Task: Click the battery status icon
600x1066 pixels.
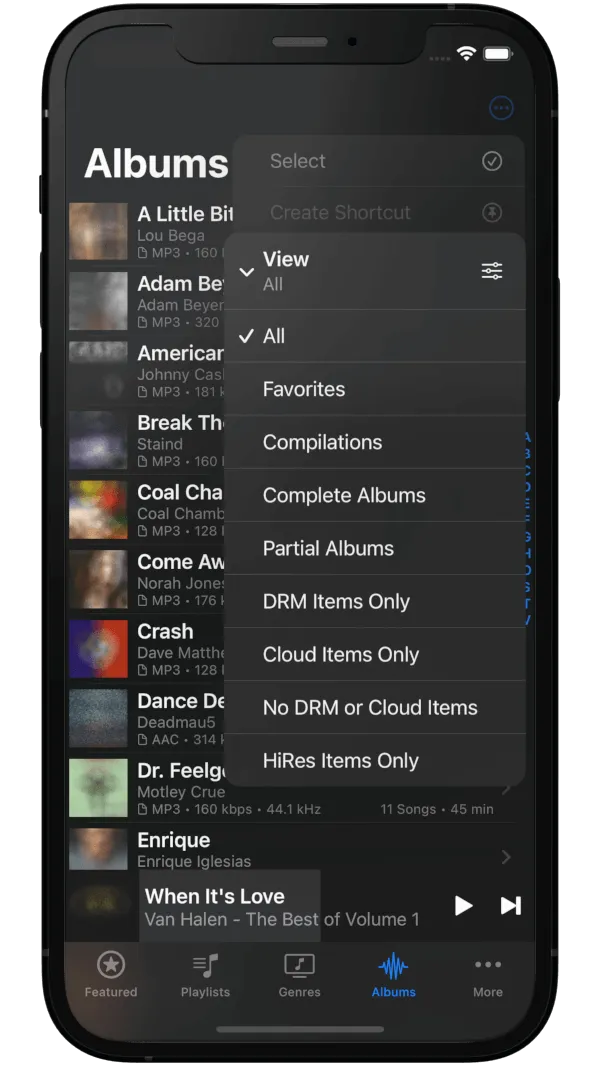Action: point(498,54)
